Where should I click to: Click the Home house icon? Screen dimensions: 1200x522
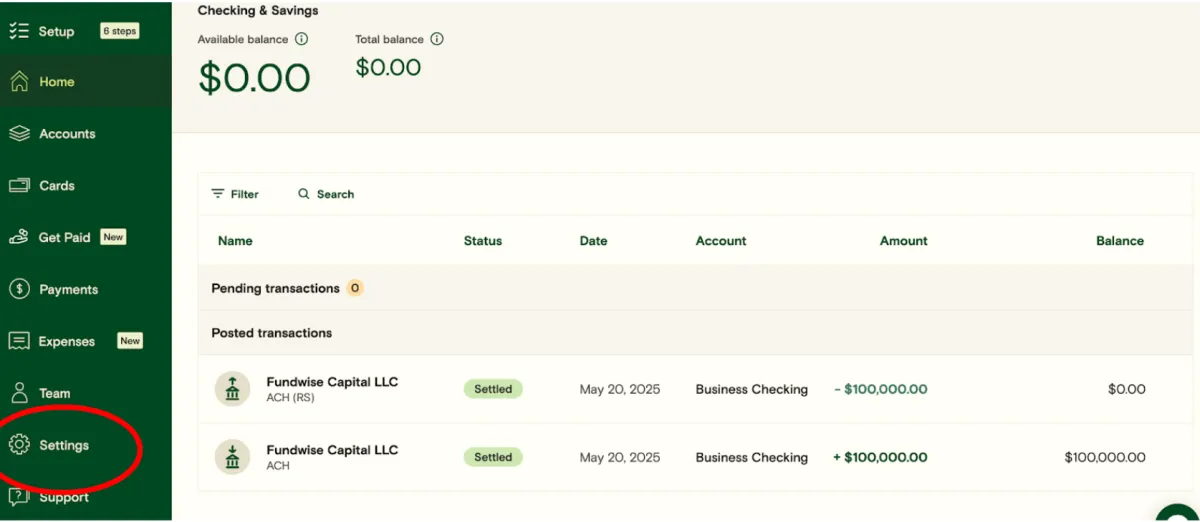[19, 82]
